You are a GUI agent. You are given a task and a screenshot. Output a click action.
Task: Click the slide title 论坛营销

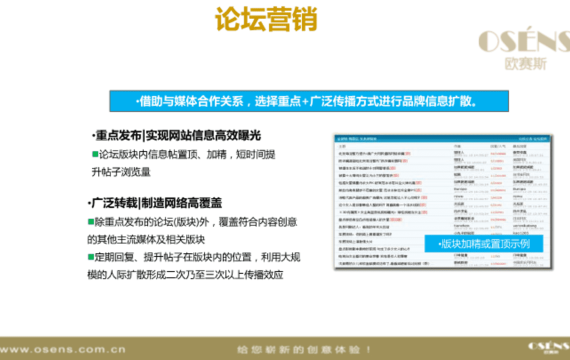pyautogui.click(x=266, y=19)
